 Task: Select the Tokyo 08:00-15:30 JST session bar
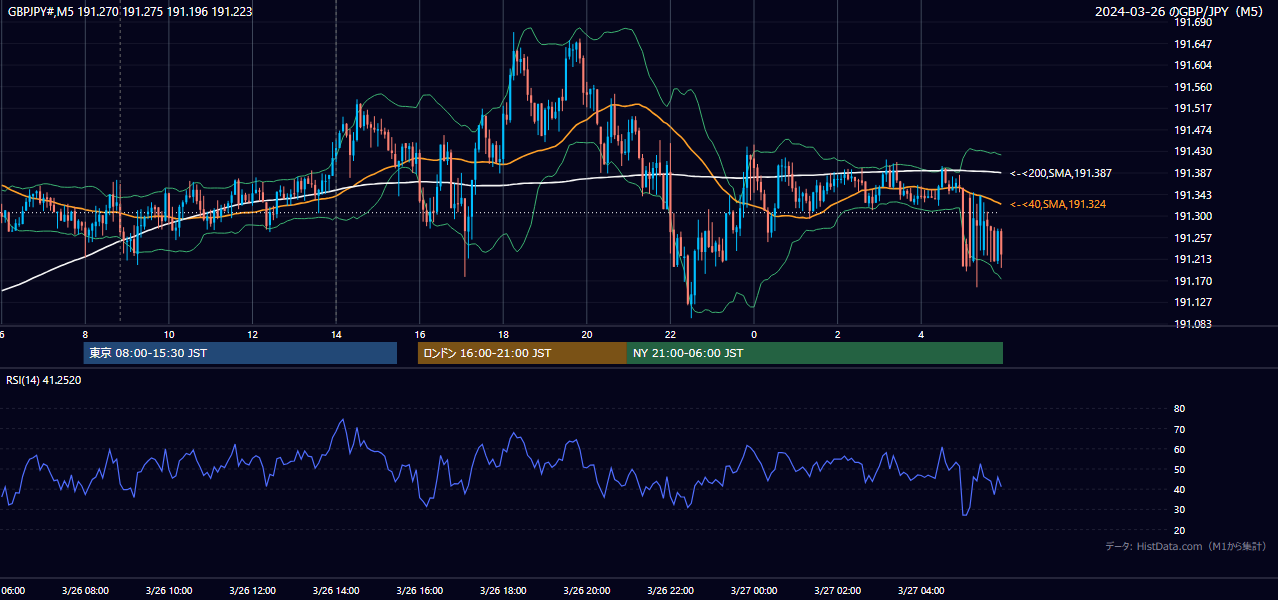[240, 353]
